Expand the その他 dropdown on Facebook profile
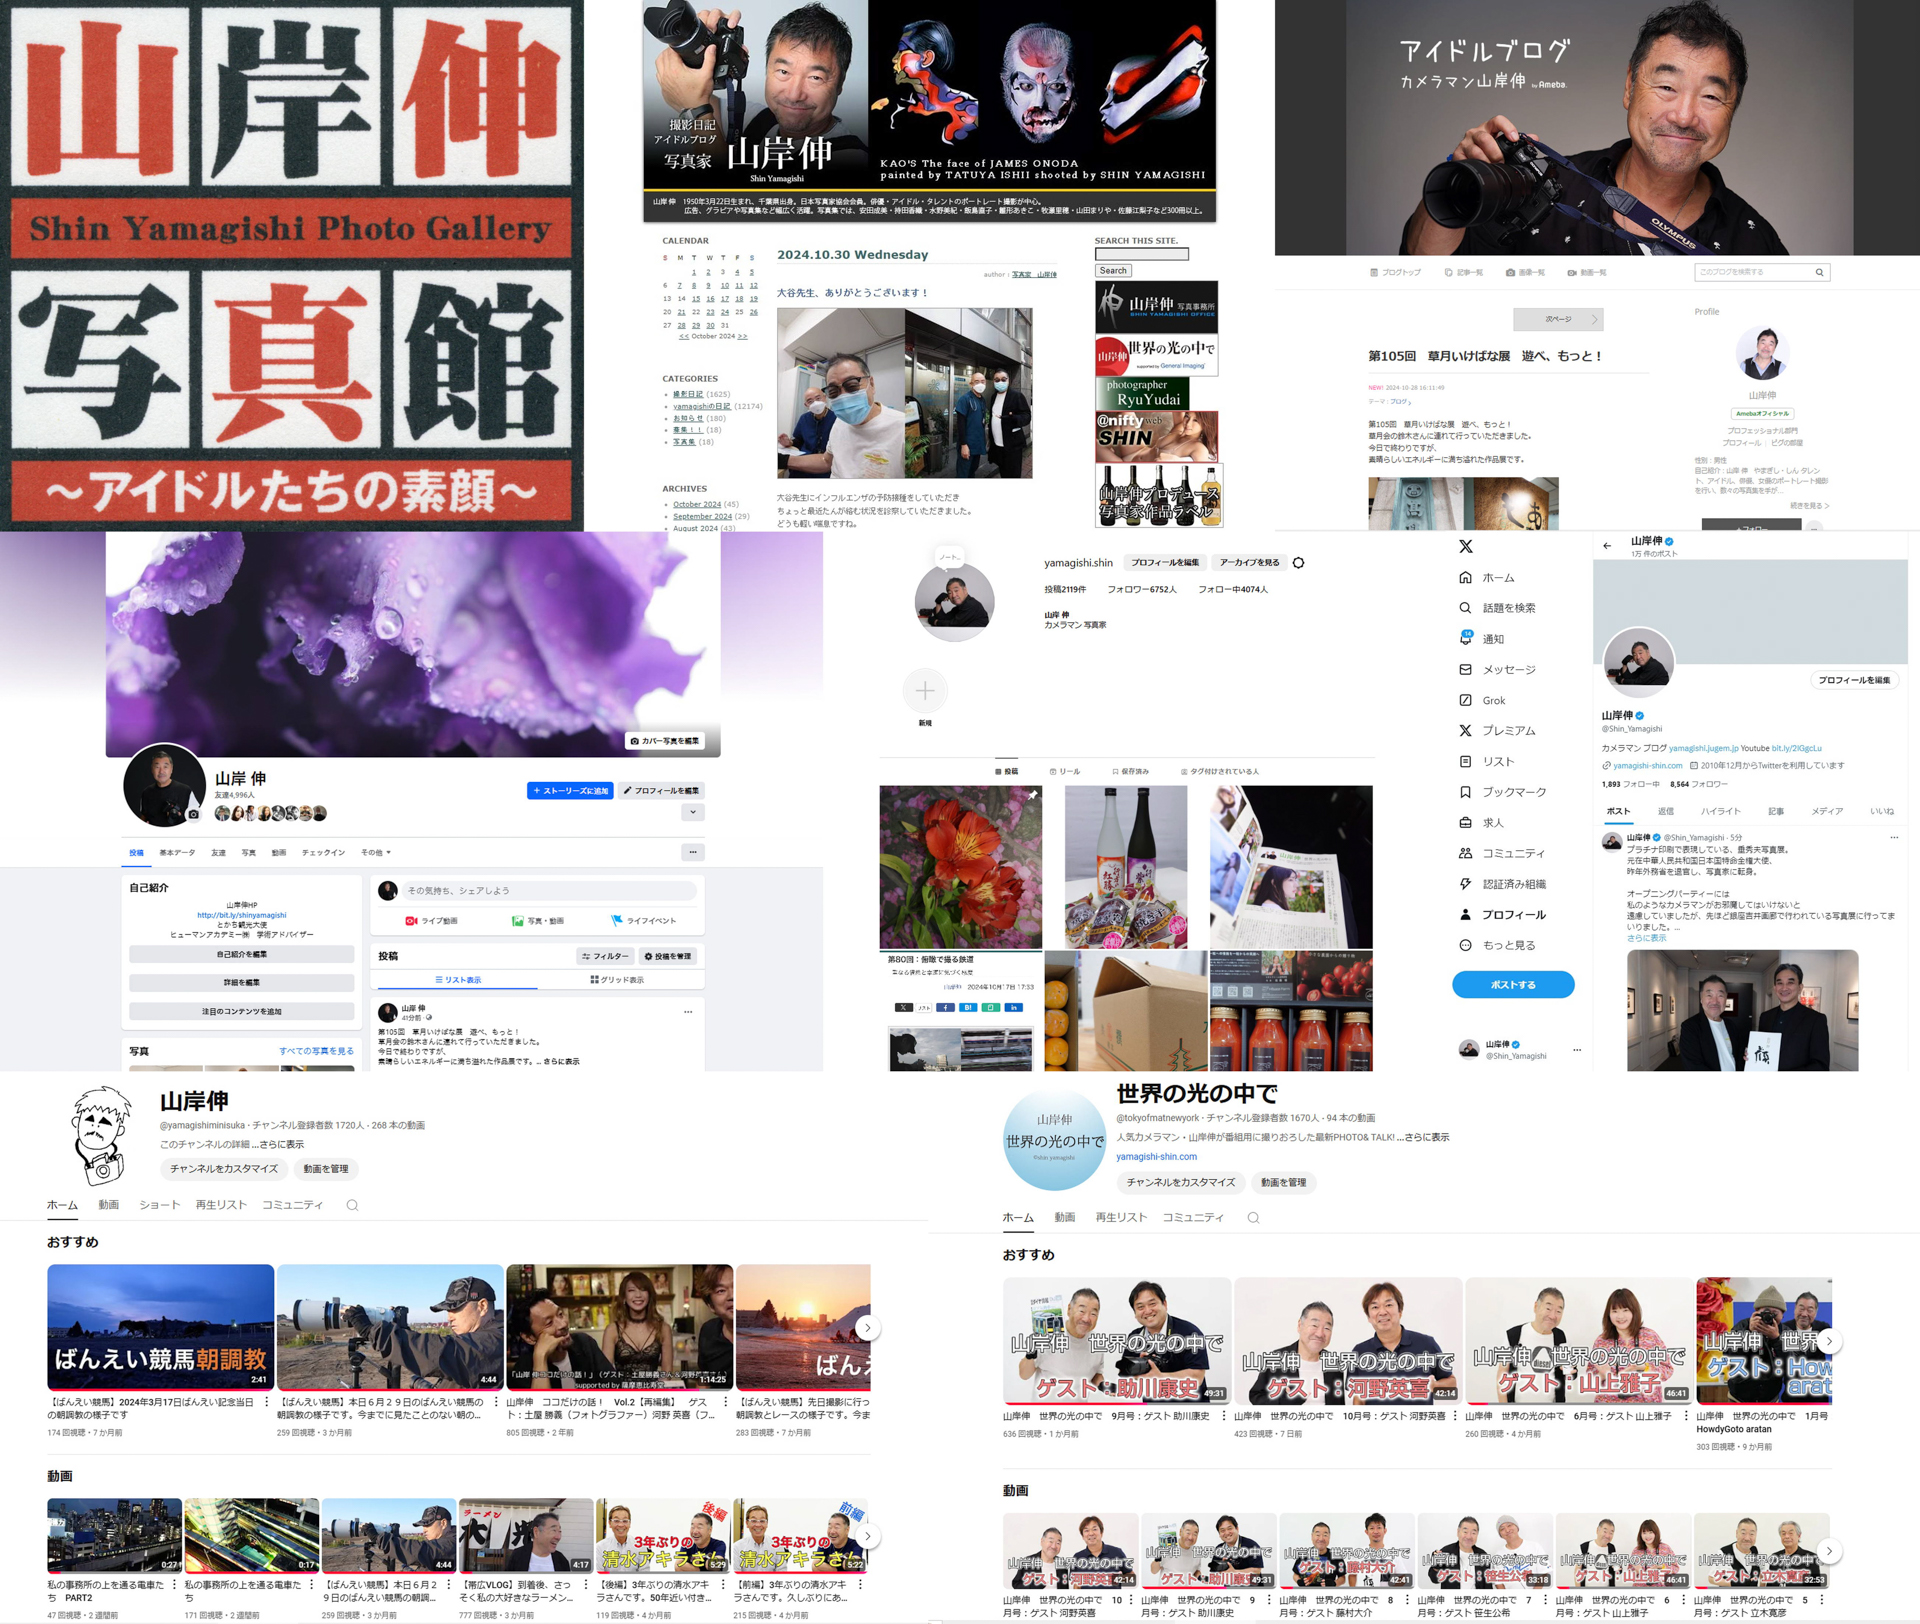This screenshot has width=1920, height=1624. [376, 853]
